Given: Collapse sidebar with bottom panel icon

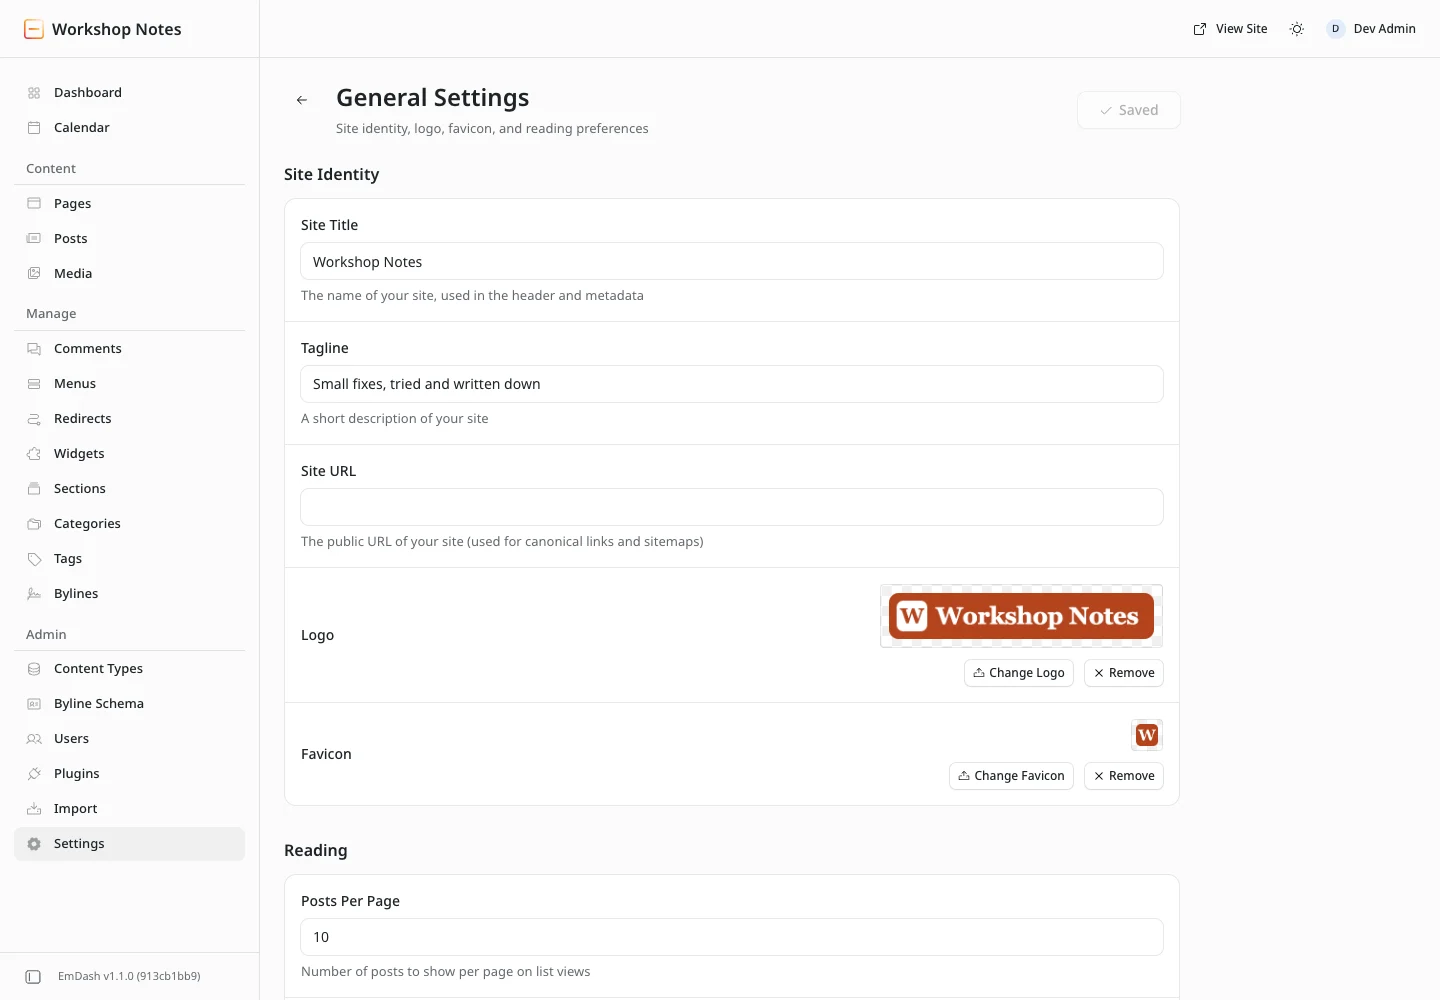Looking at the screenshot, I should click(33, 977).
